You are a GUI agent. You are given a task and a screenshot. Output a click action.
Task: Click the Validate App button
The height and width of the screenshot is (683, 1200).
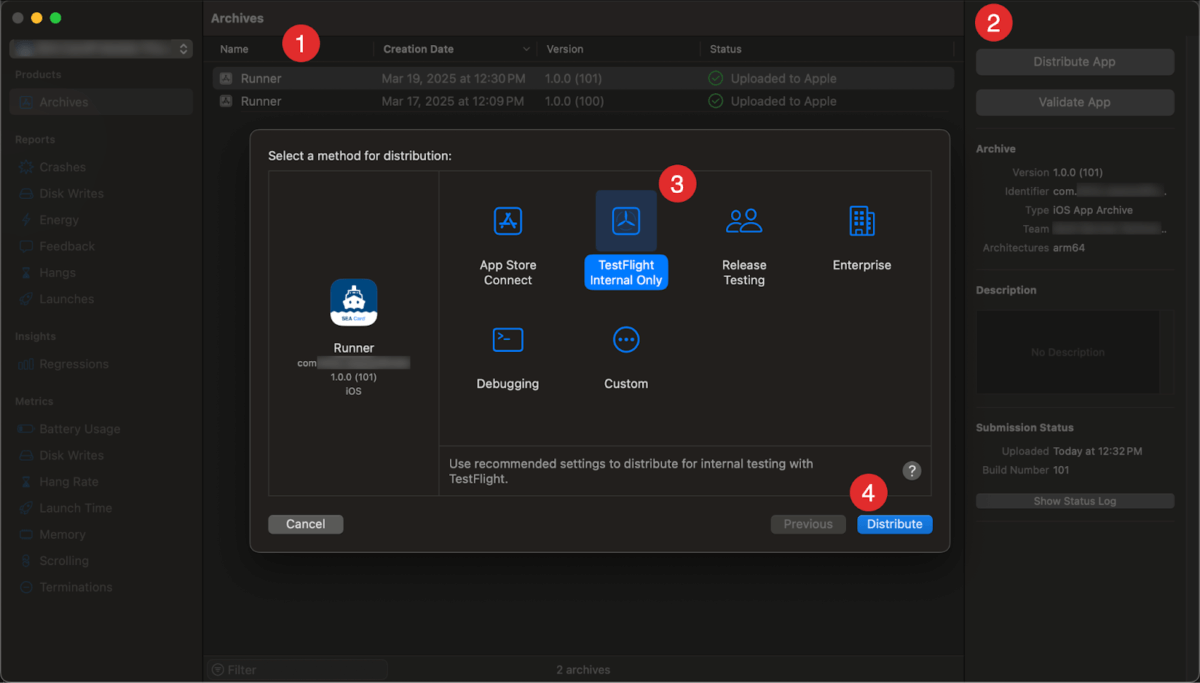coord(1075,102)
